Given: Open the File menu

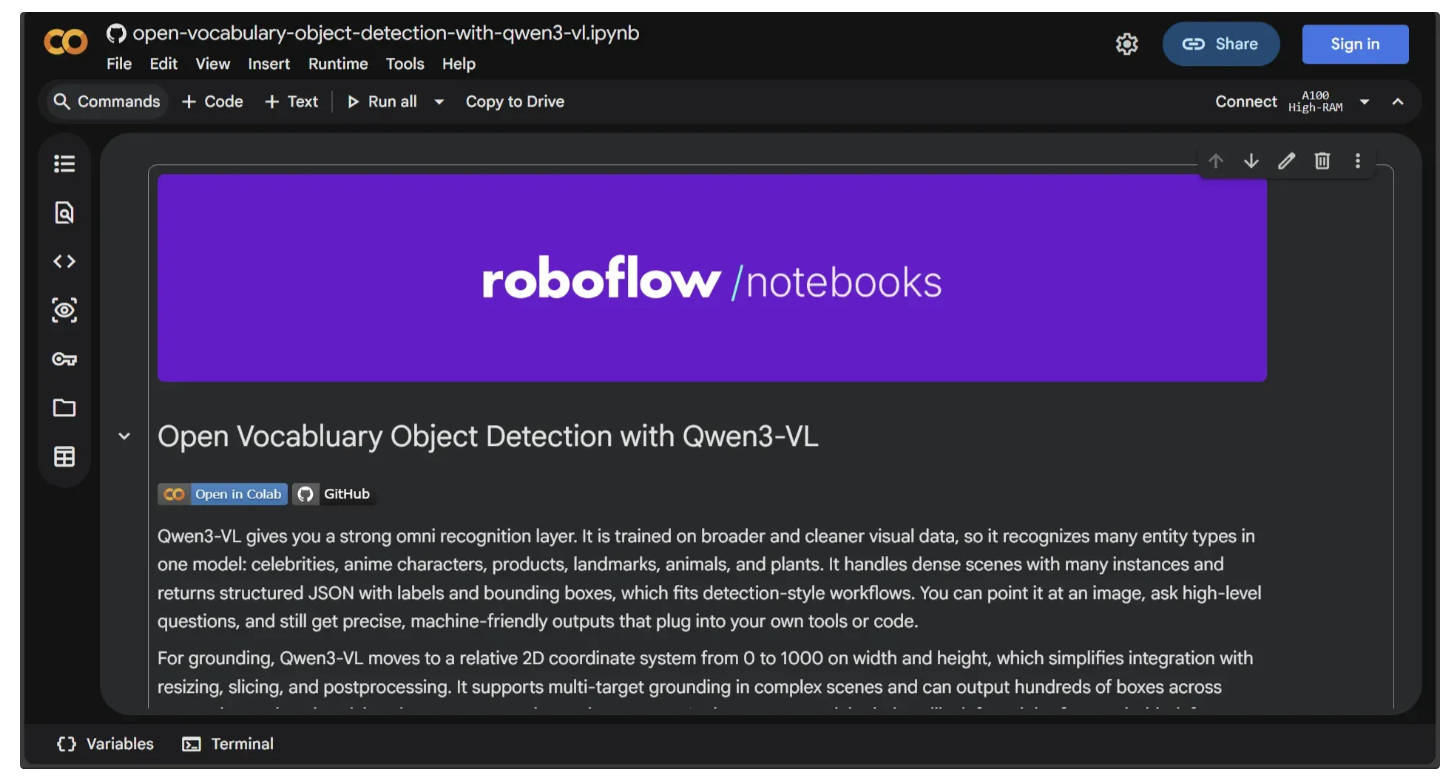Looking at the screenshot, I should [119, 64].
